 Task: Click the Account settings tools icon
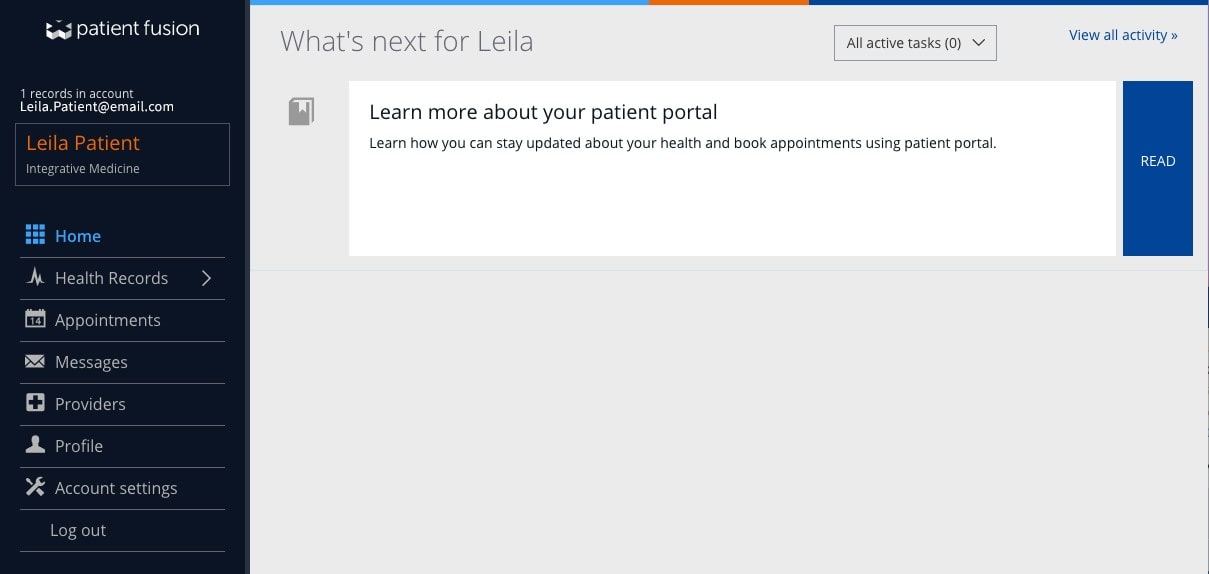[x=35, y=487]
